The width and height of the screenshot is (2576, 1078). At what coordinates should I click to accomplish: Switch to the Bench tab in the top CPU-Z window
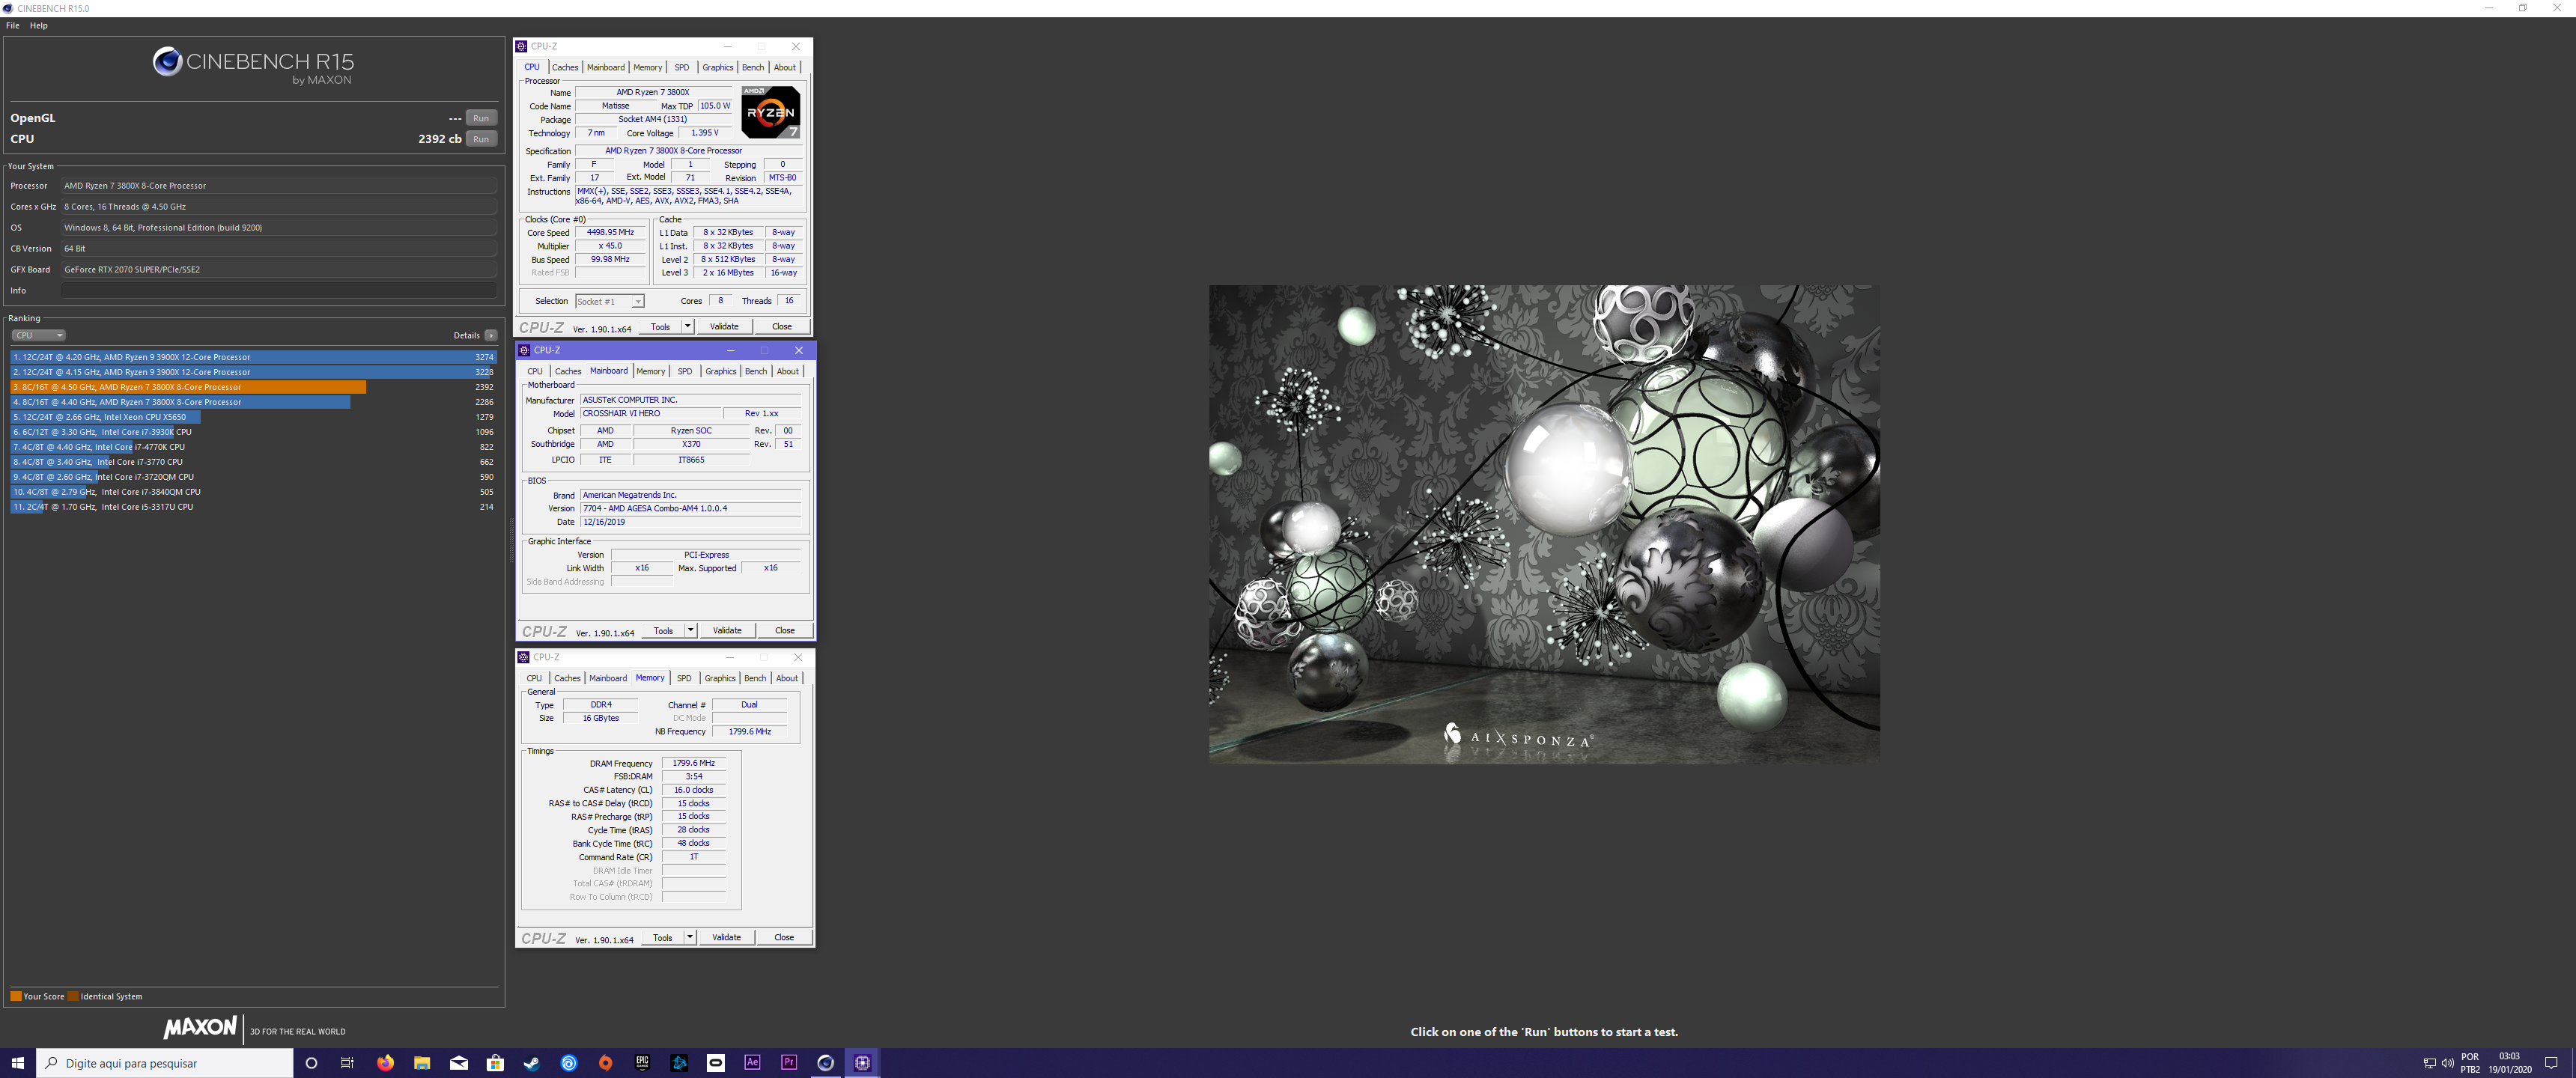[x=752, y=68]
